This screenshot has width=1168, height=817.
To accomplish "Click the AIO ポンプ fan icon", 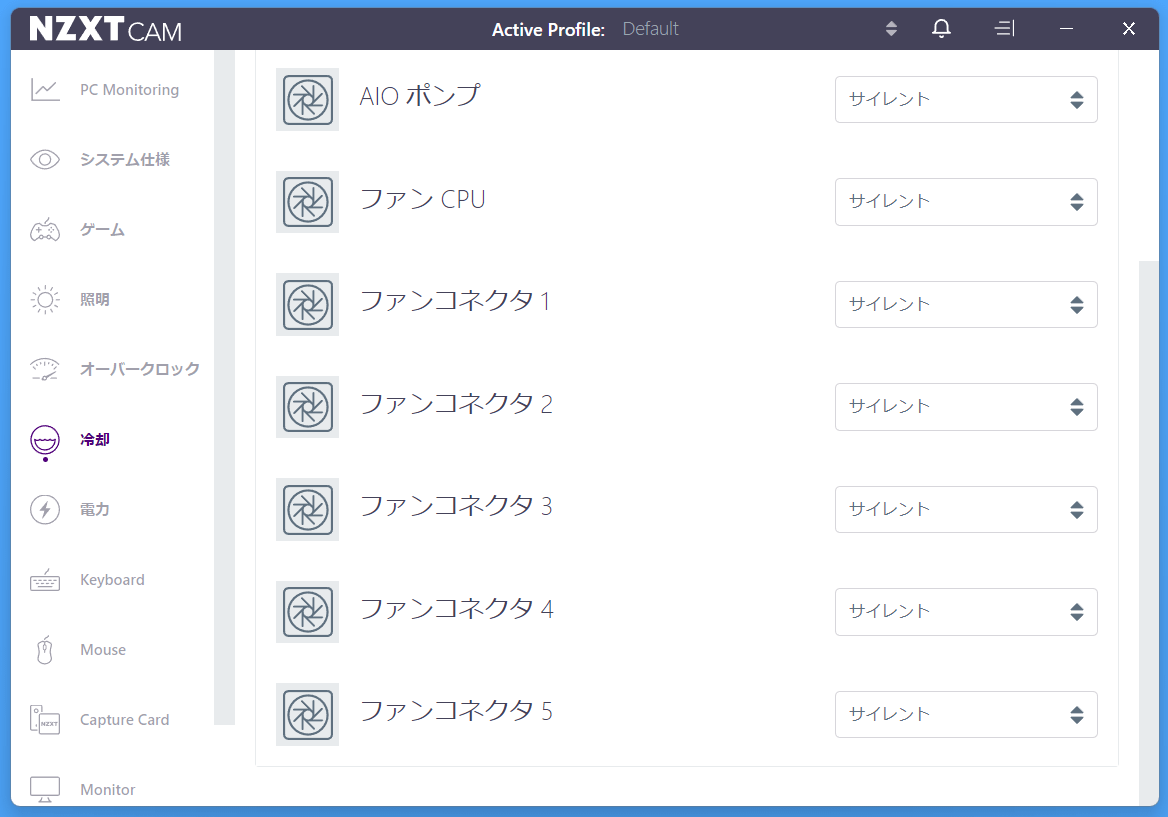I will [307, 99].
